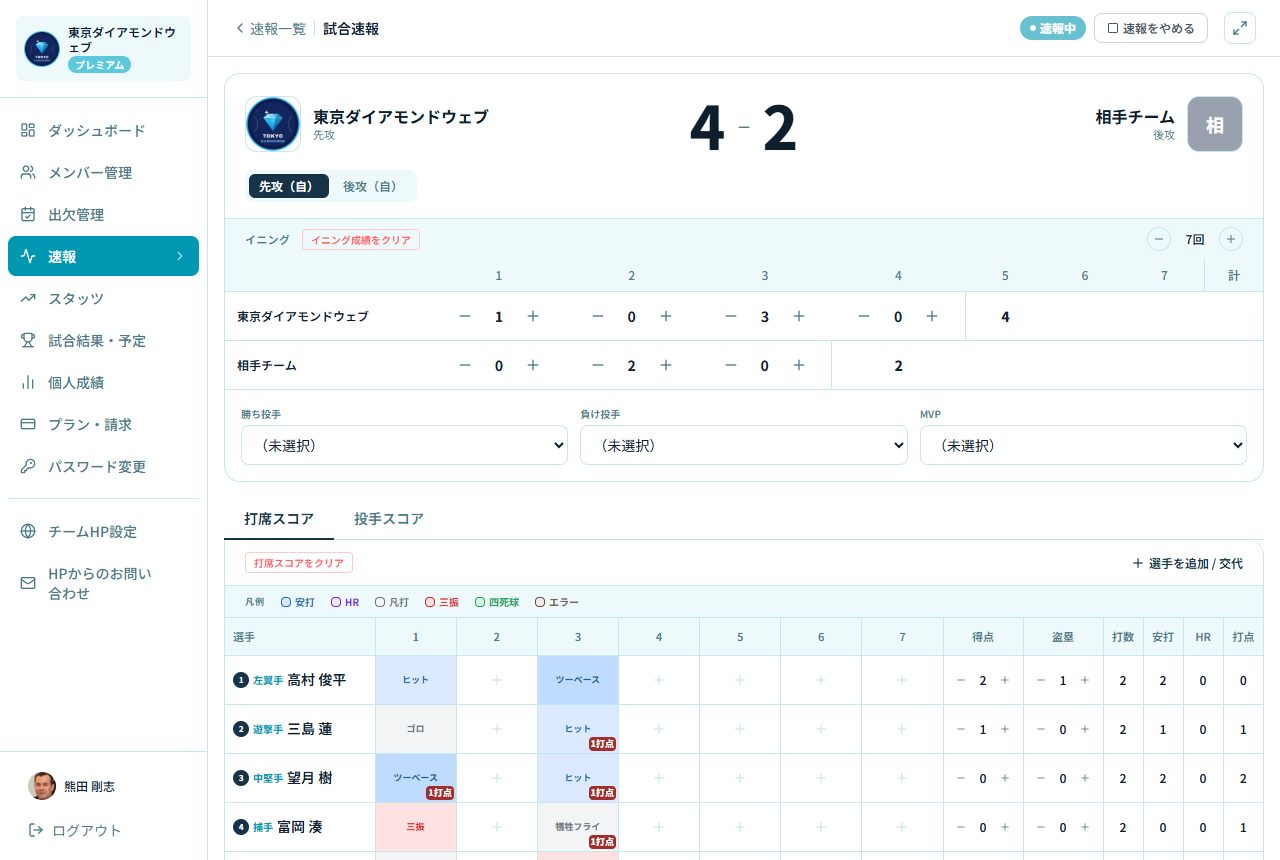Open the MVP dropdown

[x=1083, y=445]
